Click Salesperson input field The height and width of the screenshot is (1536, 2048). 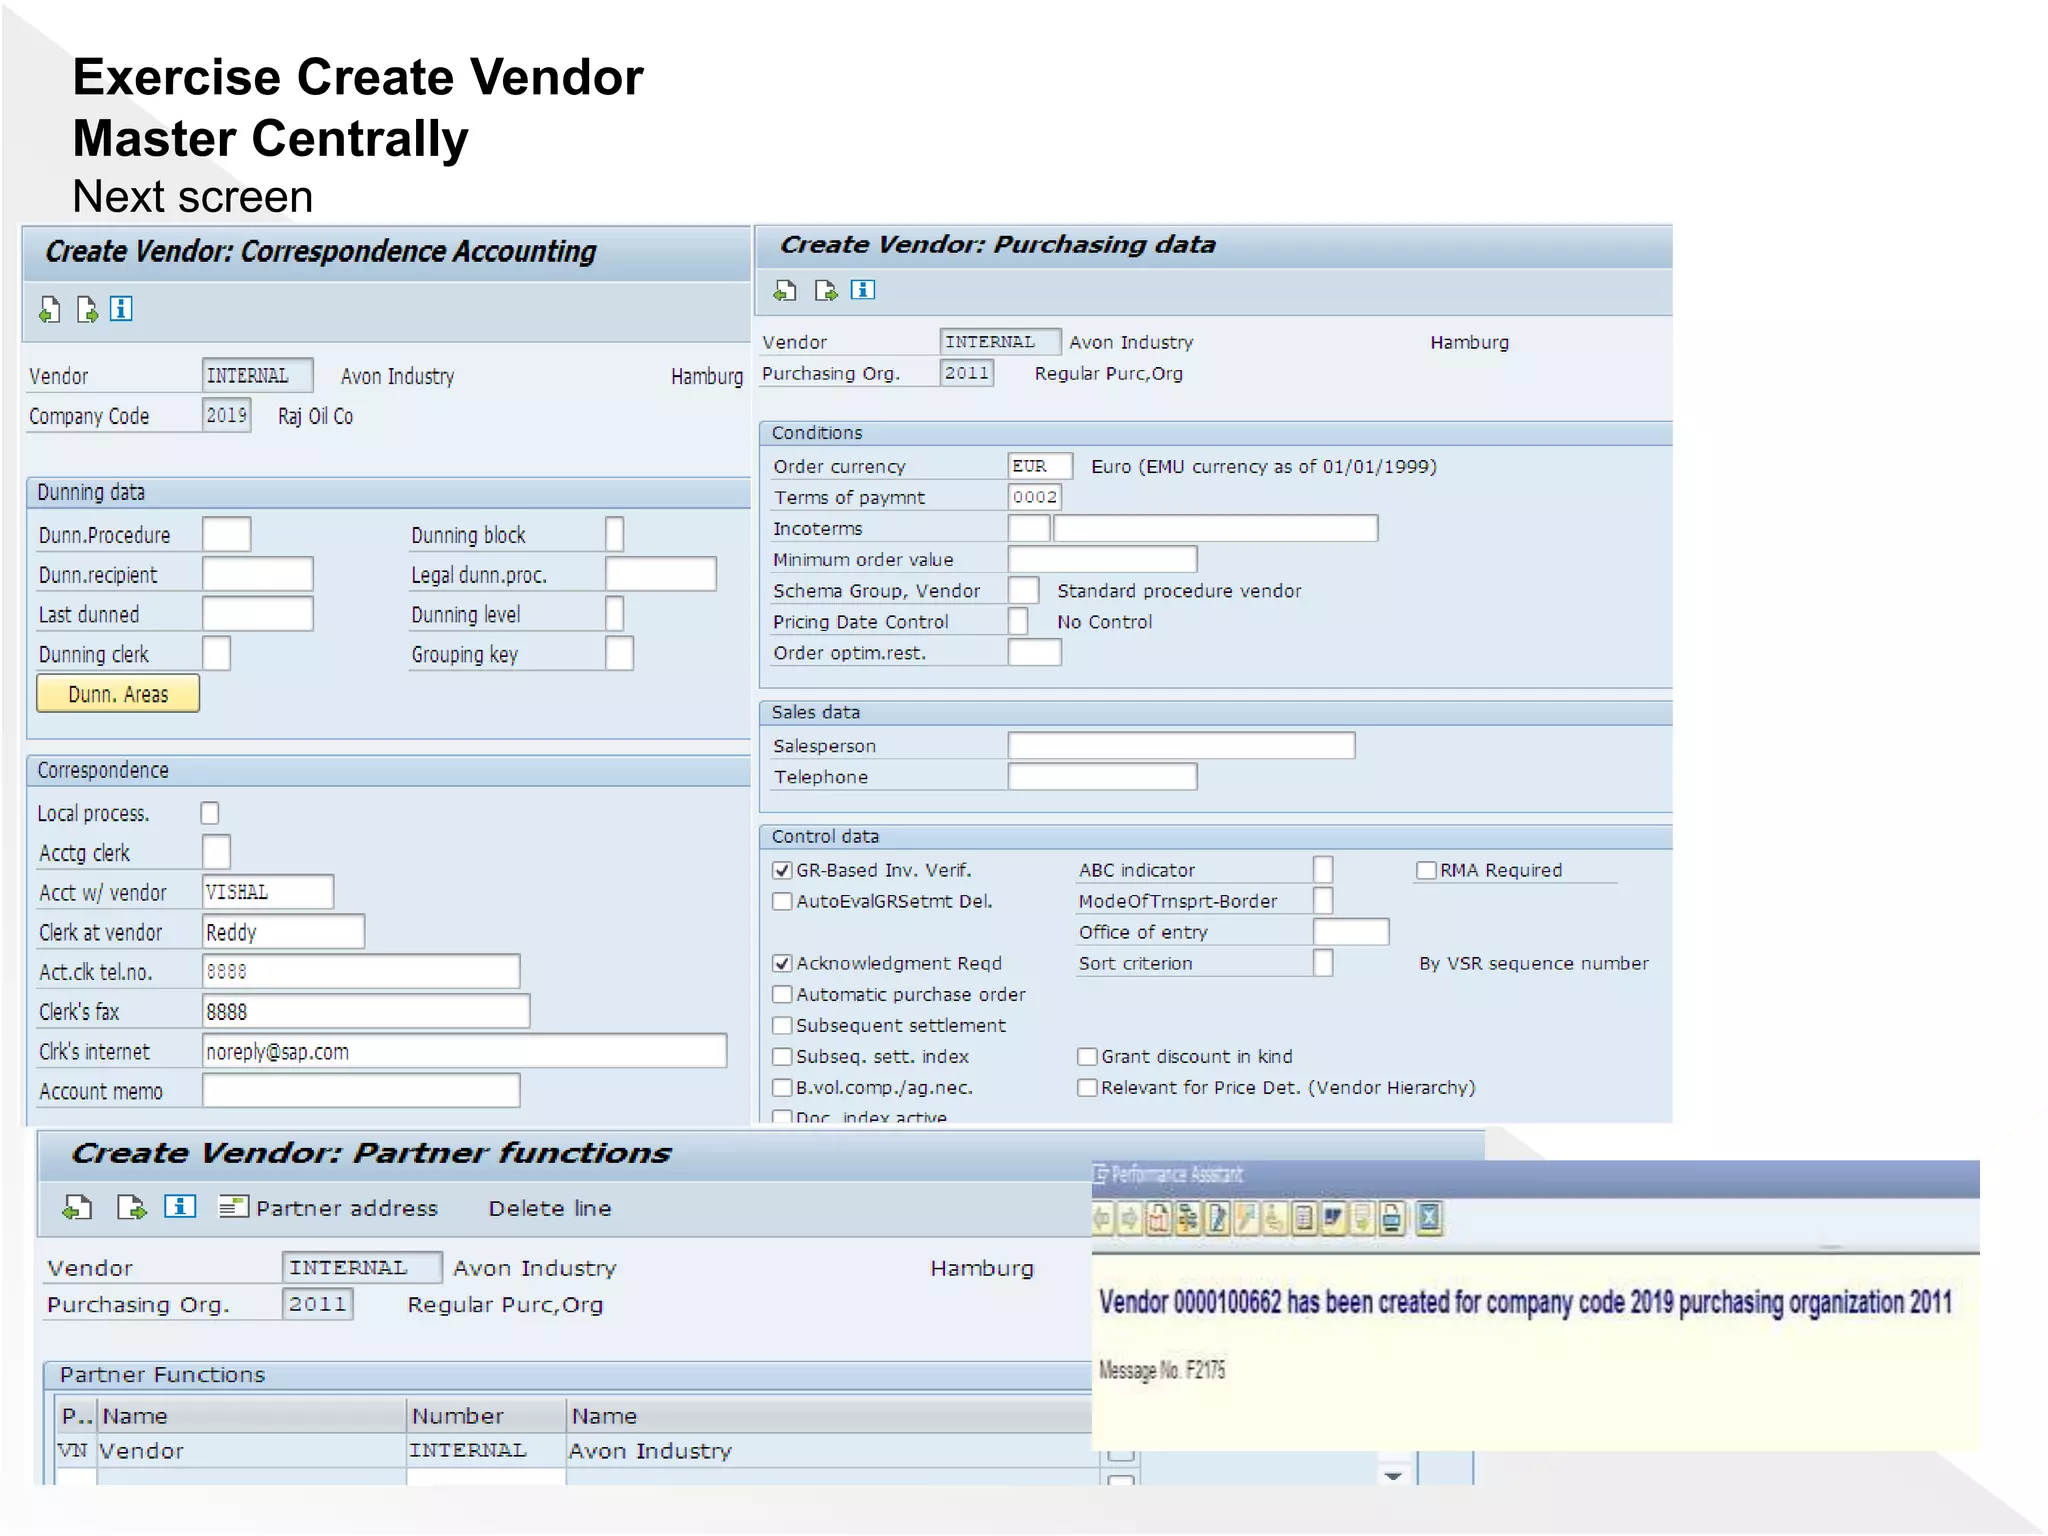[1181, 745]
